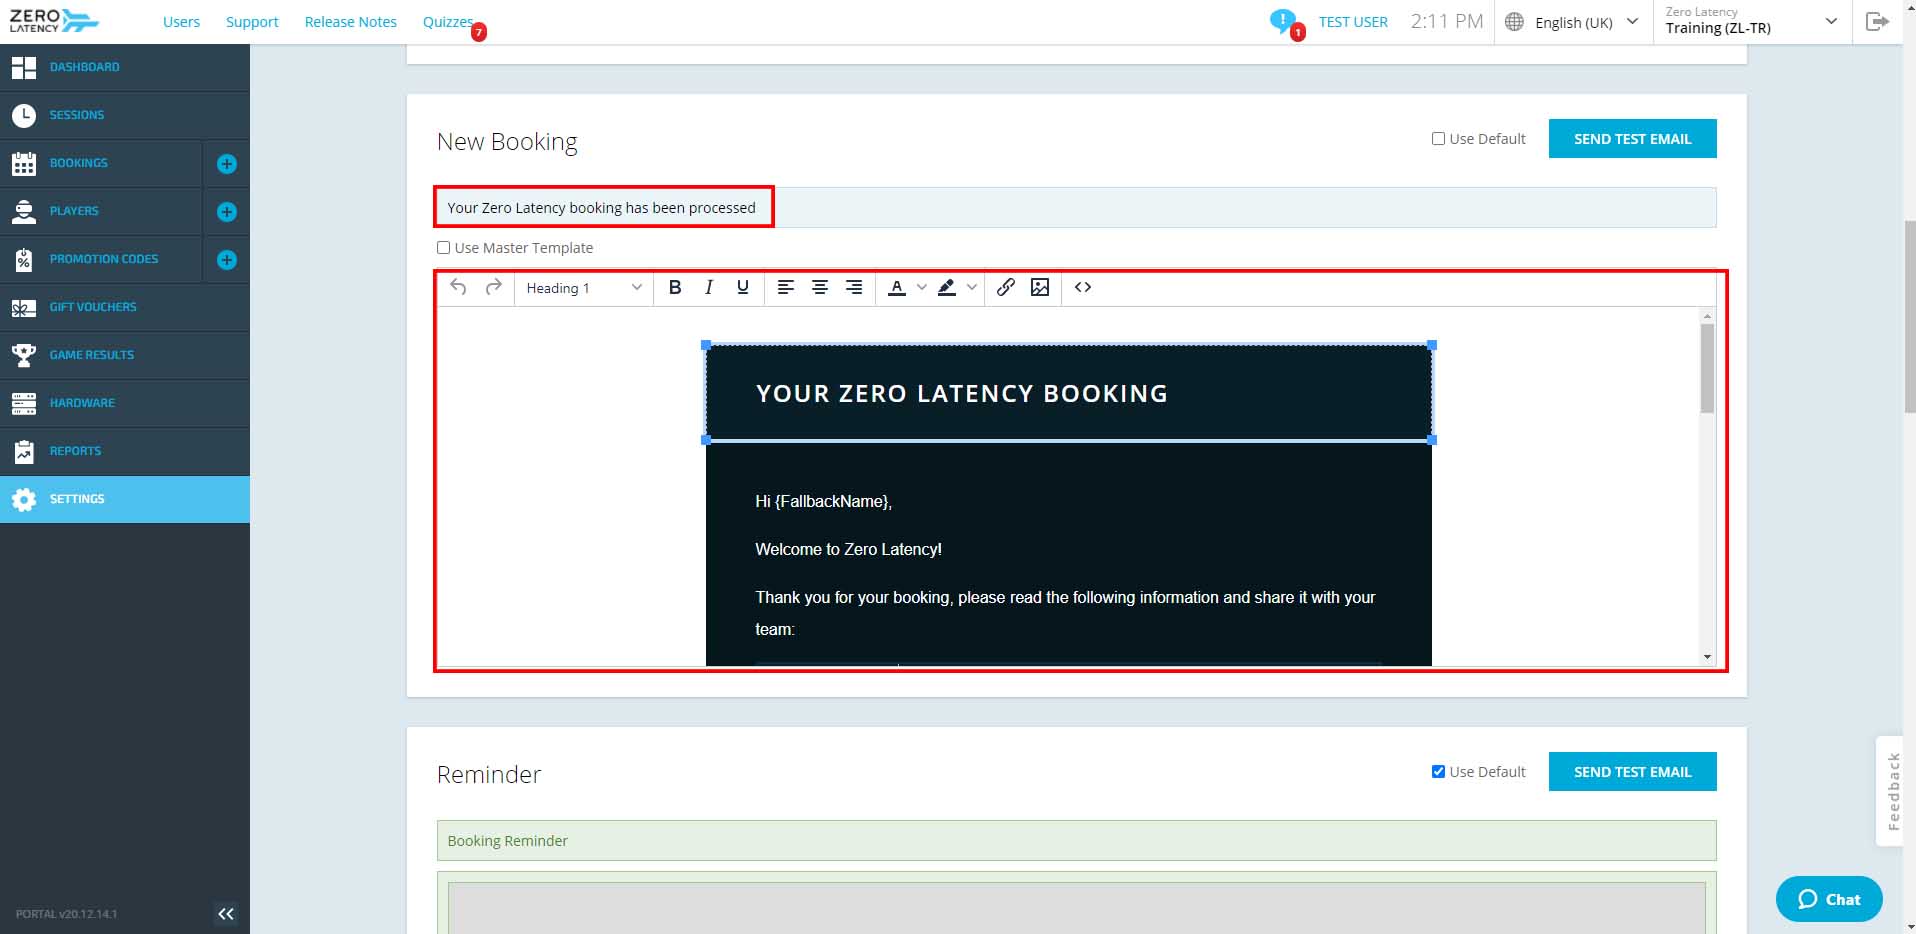Viewport: 1916px width, 934px height.
Task: Click the Zero Latency logo
Action: 54,21
